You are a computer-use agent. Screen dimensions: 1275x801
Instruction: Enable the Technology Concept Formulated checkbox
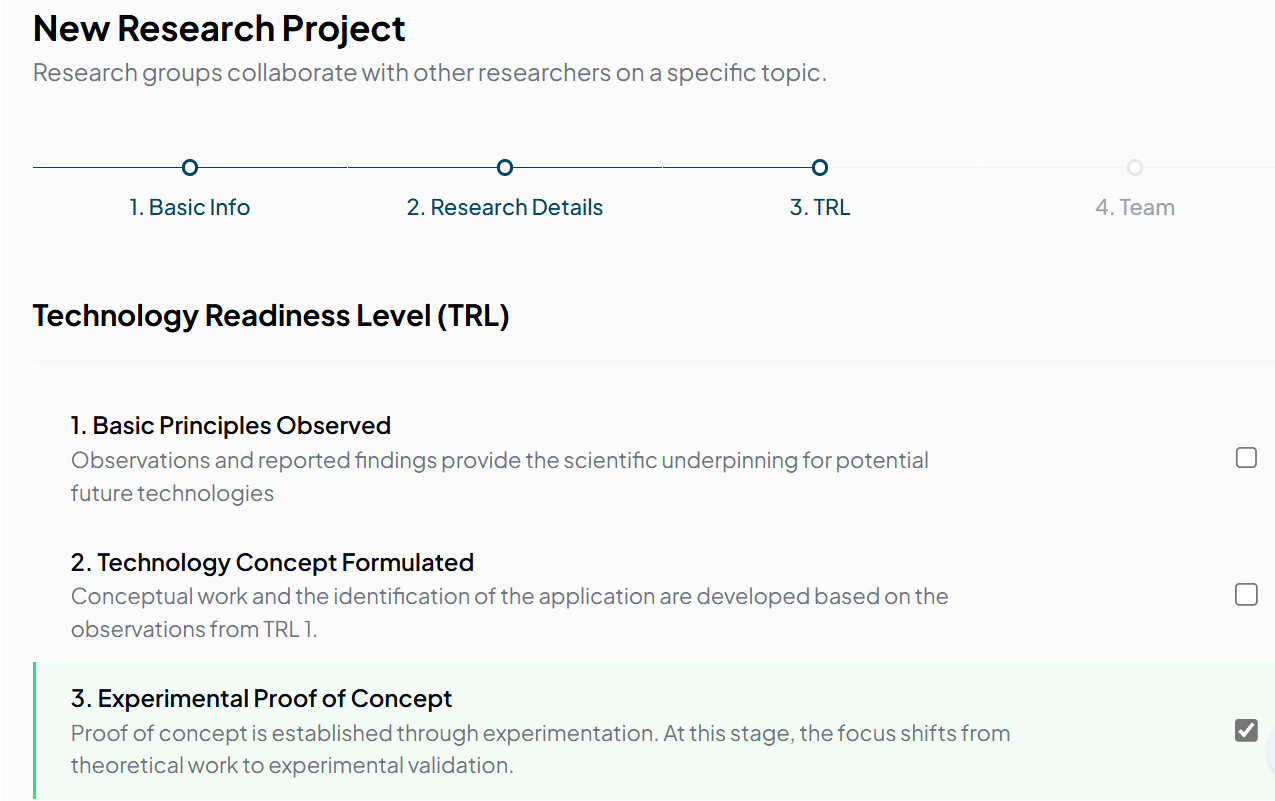(1246, 595)
